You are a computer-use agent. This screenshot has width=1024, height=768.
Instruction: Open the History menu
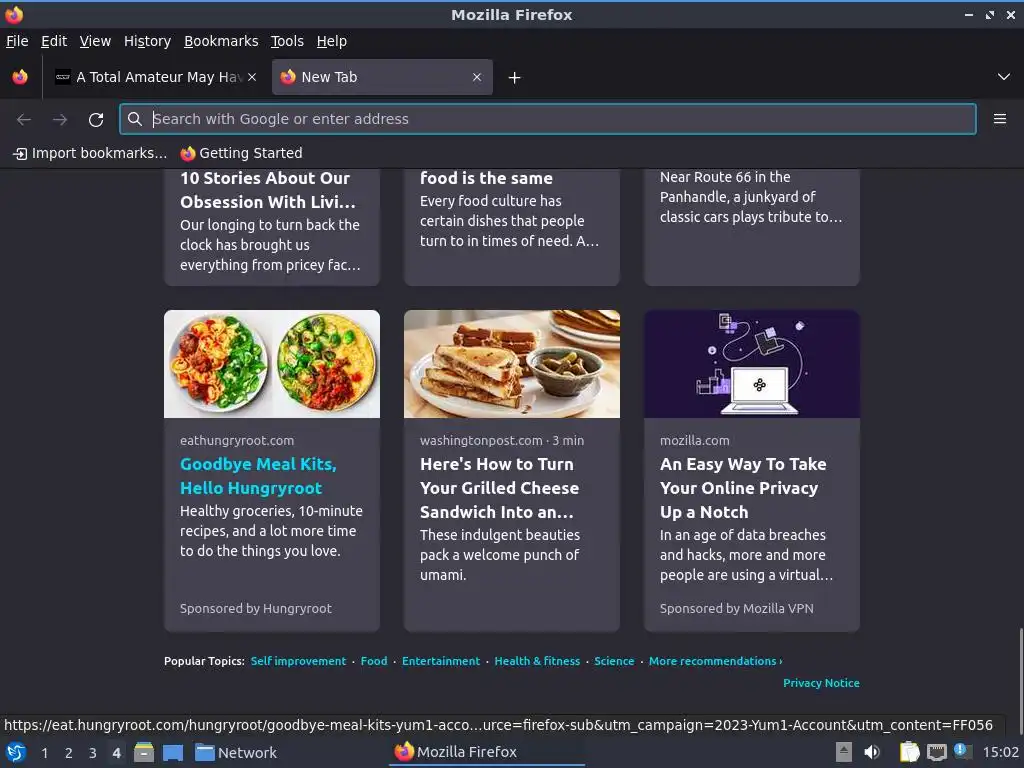148,41
